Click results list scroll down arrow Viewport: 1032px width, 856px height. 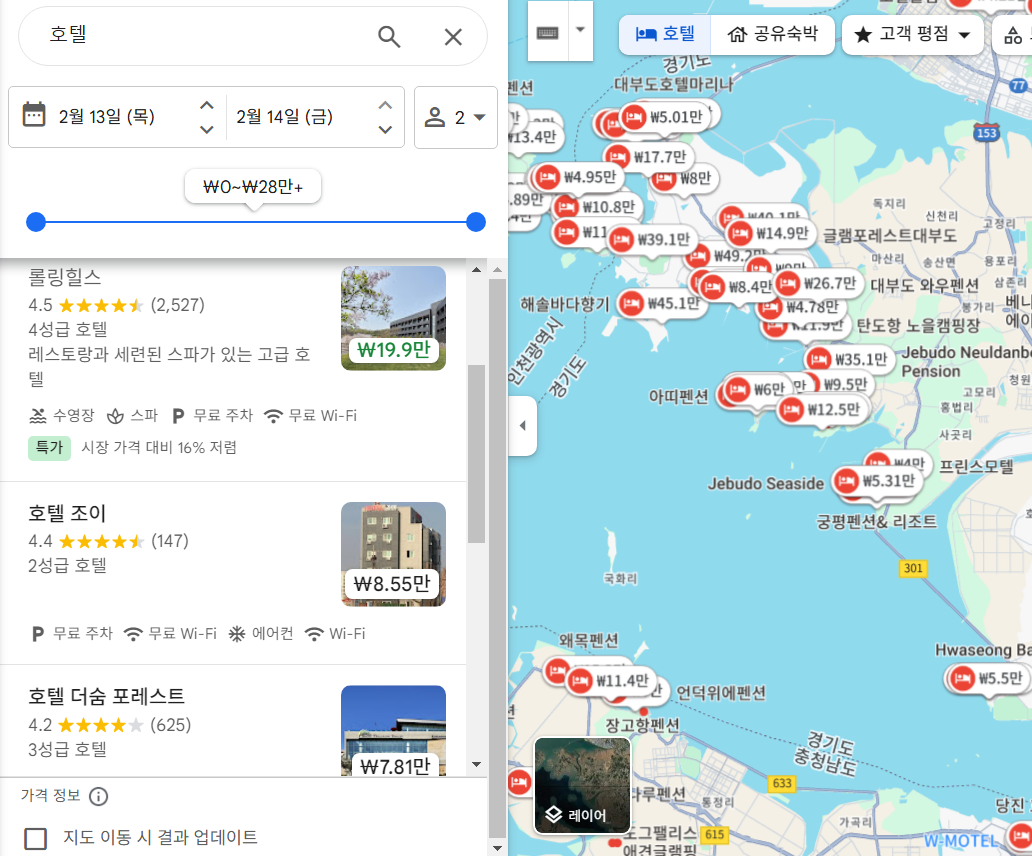(x=477, y=765)
